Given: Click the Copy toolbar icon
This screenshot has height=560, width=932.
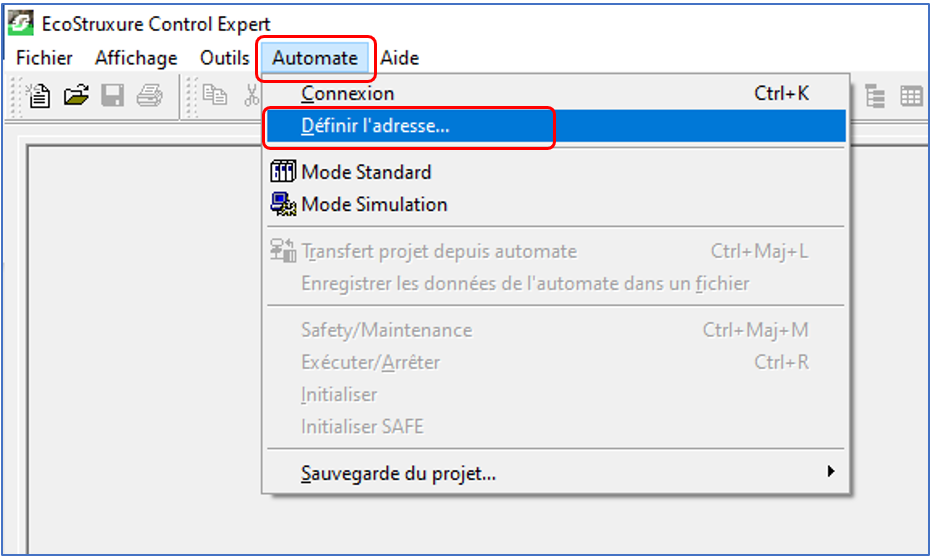Looking at the screenshot, I should [215, 95].
